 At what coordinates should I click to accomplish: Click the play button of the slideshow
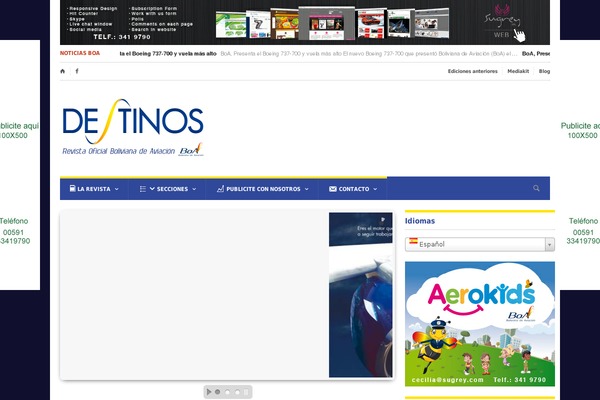(x=209, y=392)
